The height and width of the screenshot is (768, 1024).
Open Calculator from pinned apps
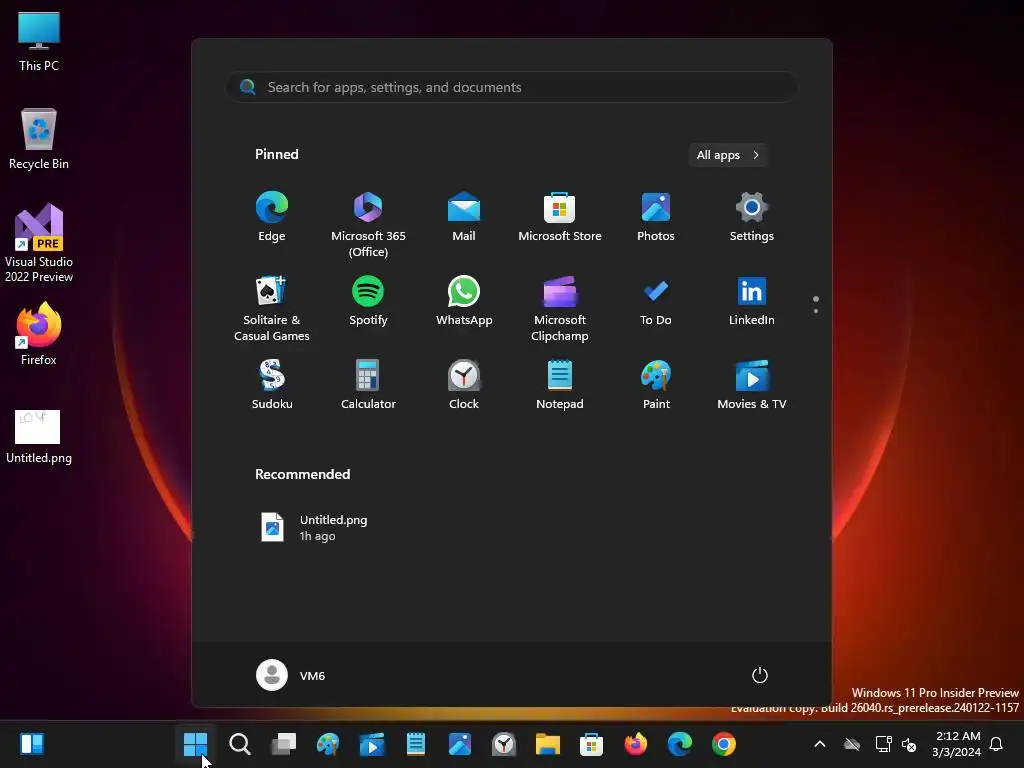[368, 385]
